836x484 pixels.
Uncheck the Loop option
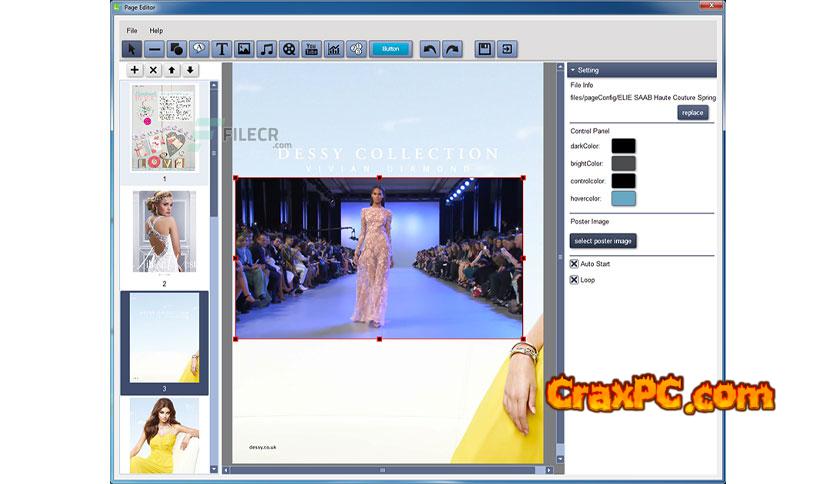click(x=574, y=280)
